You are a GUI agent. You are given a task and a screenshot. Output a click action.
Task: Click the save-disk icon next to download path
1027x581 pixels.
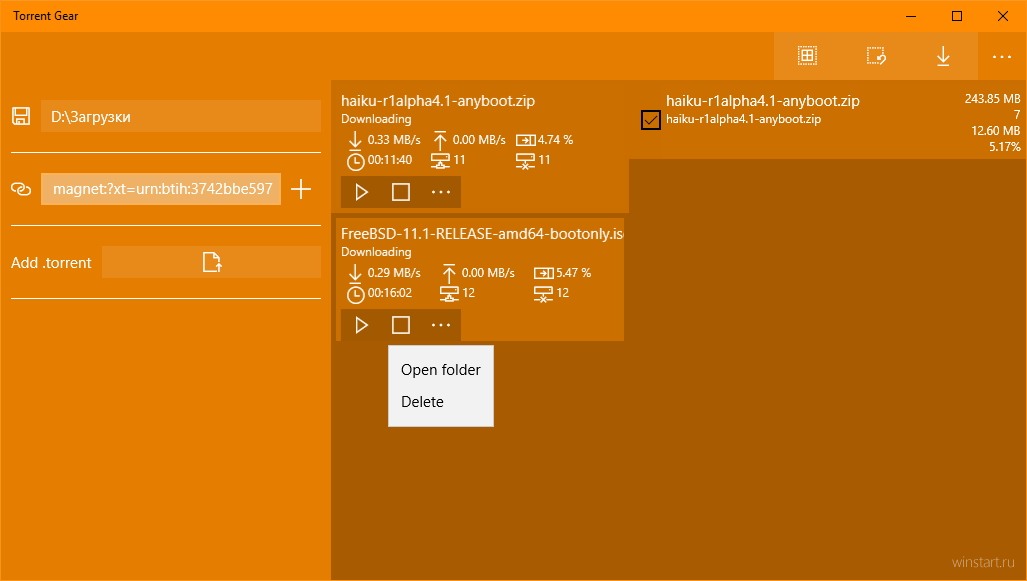[x=21, y=117]
